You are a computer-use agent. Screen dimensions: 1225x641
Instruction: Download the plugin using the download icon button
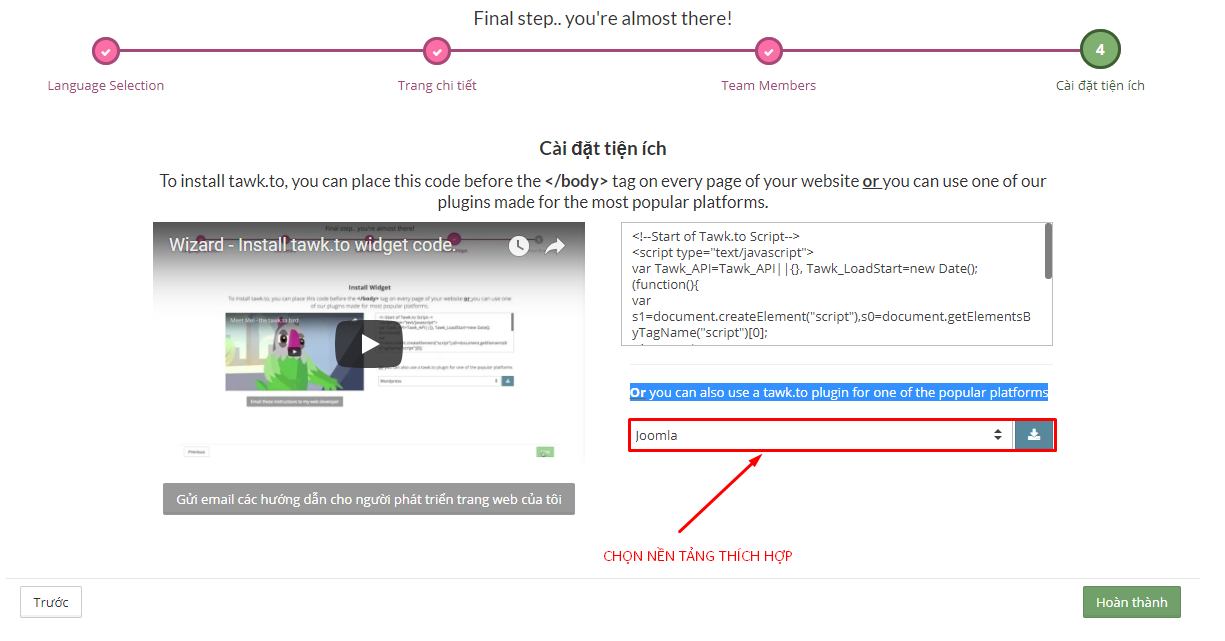click(1034, 435)
